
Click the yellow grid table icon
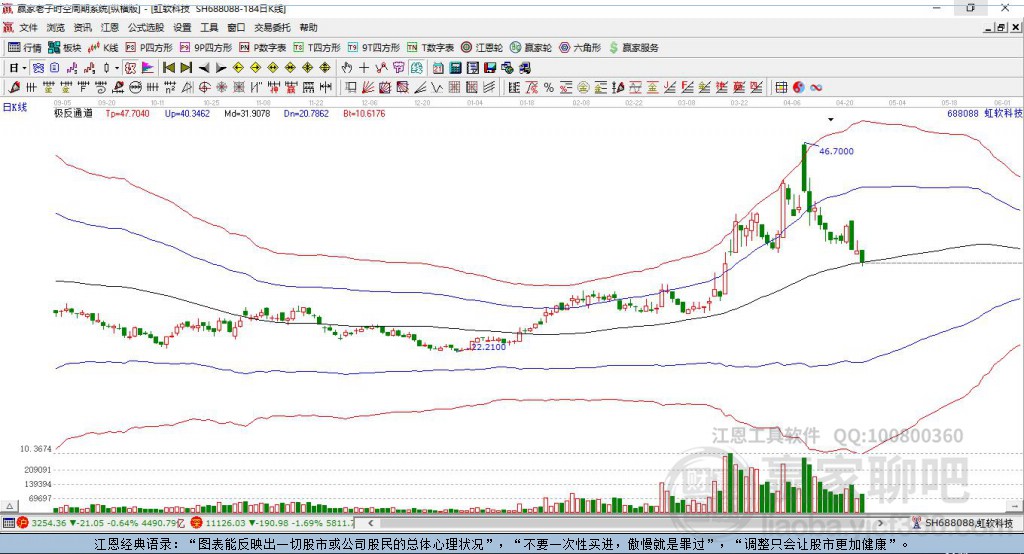pyautogui.click(x=781, y=88)
